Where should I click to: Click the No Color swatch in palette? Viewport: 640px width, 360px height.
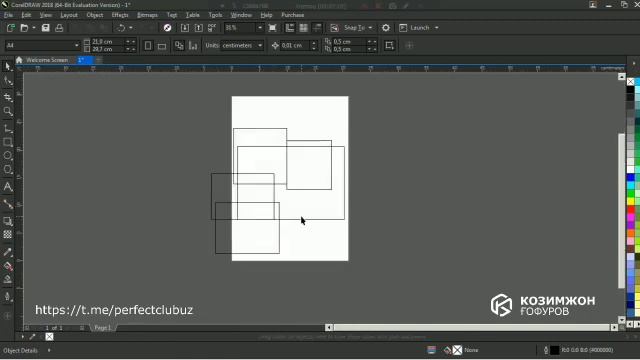click(631, 82)
